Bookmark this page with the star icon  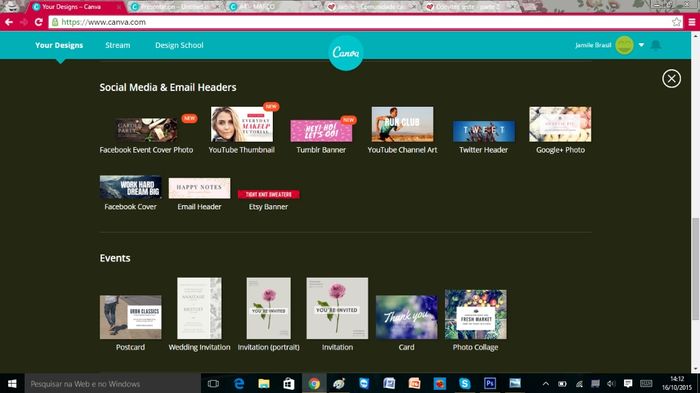coord(676,22)
